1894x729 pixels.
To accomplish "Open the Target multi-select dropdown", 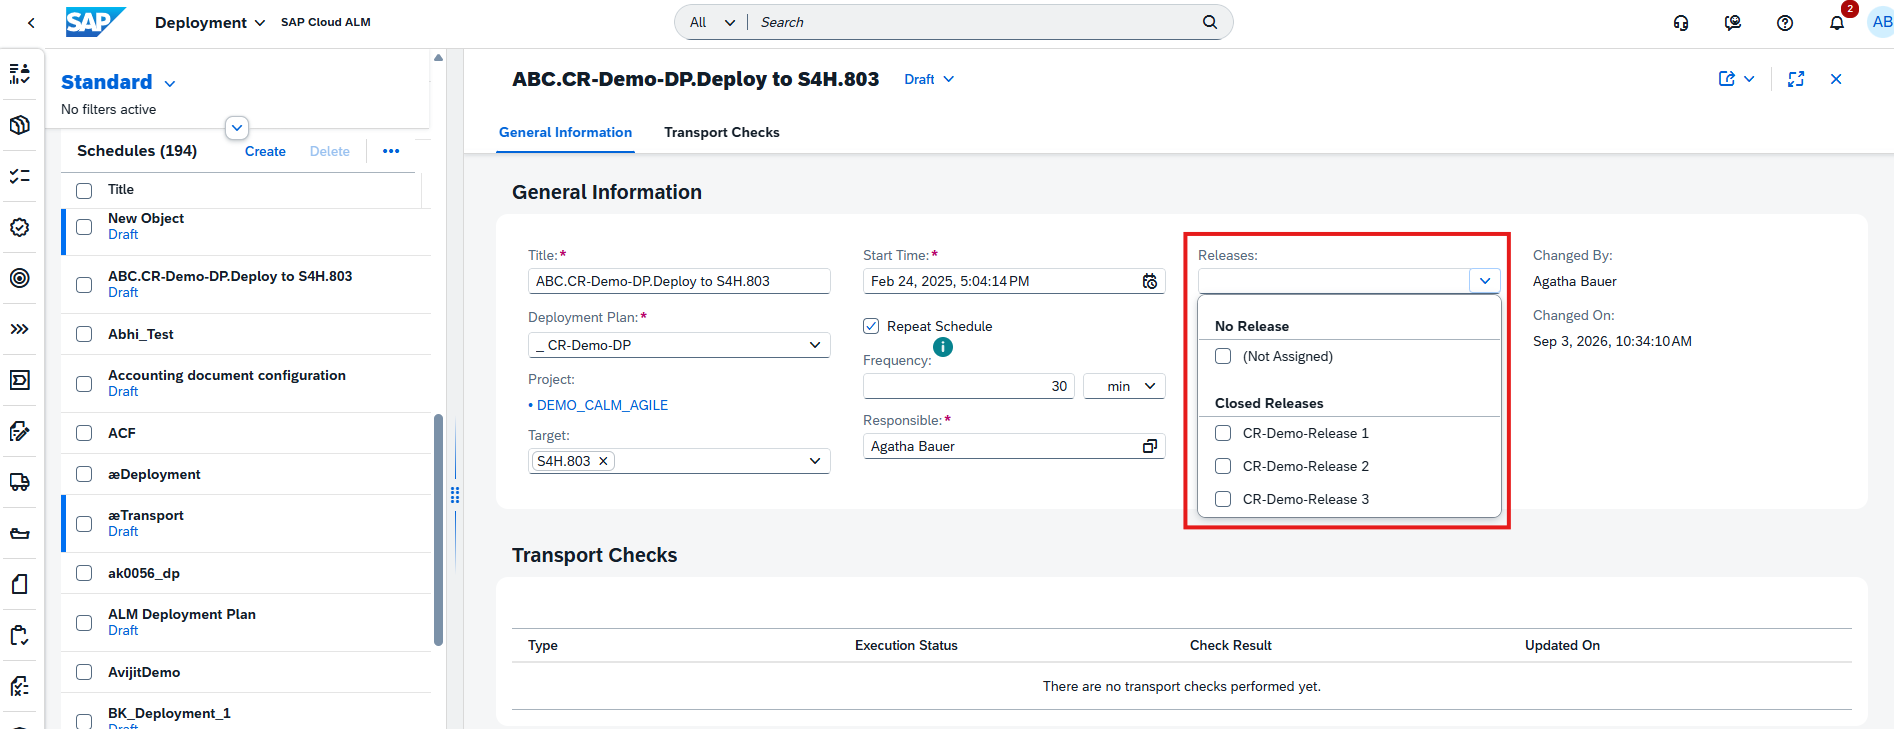I will (x=815, y=461).
